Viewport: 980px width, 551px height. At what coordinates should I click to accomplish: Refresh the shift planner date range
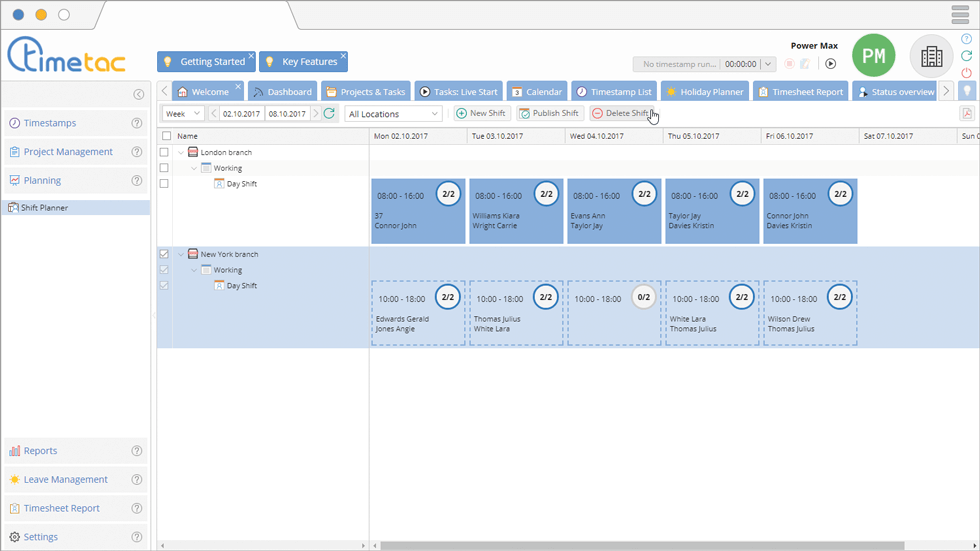pyautogui.click(x=329, y=114)
